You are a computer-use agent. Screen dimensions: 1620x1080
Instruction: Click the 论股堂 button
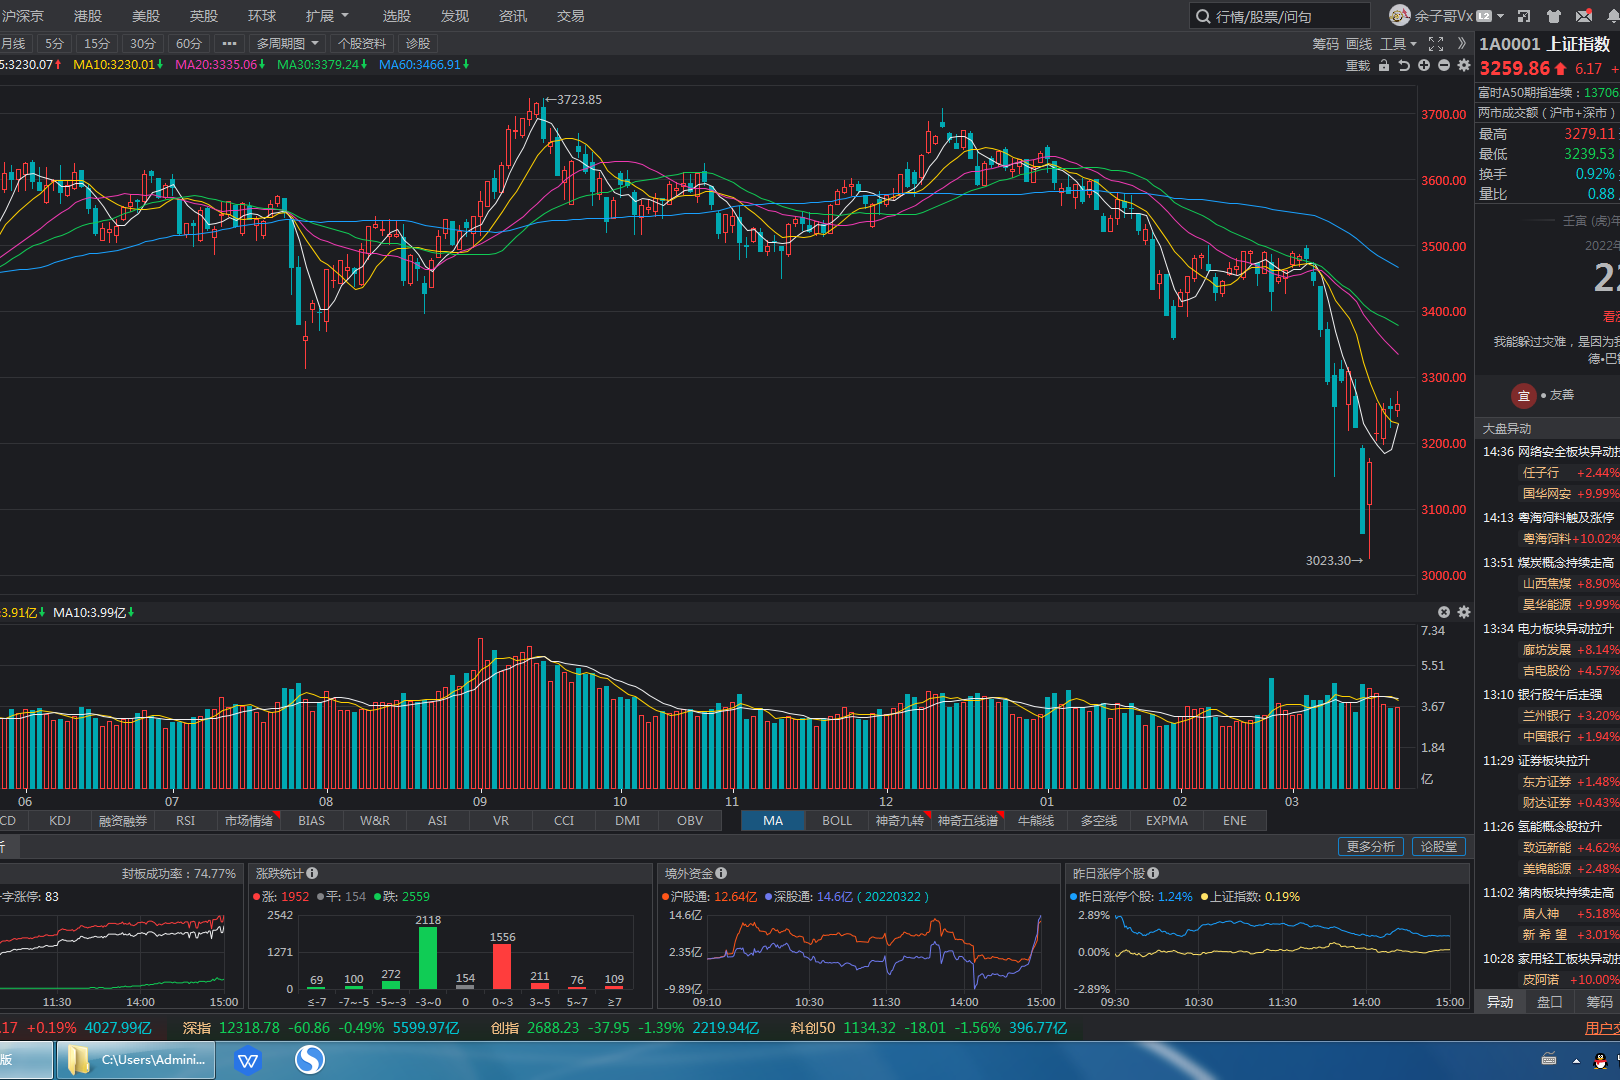point(1439,847)
